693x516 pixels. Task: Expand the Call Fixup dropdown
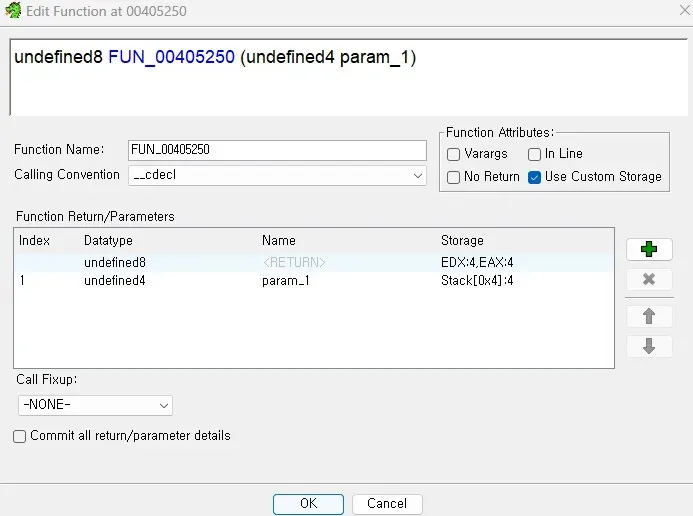click(x=96, y=405)
